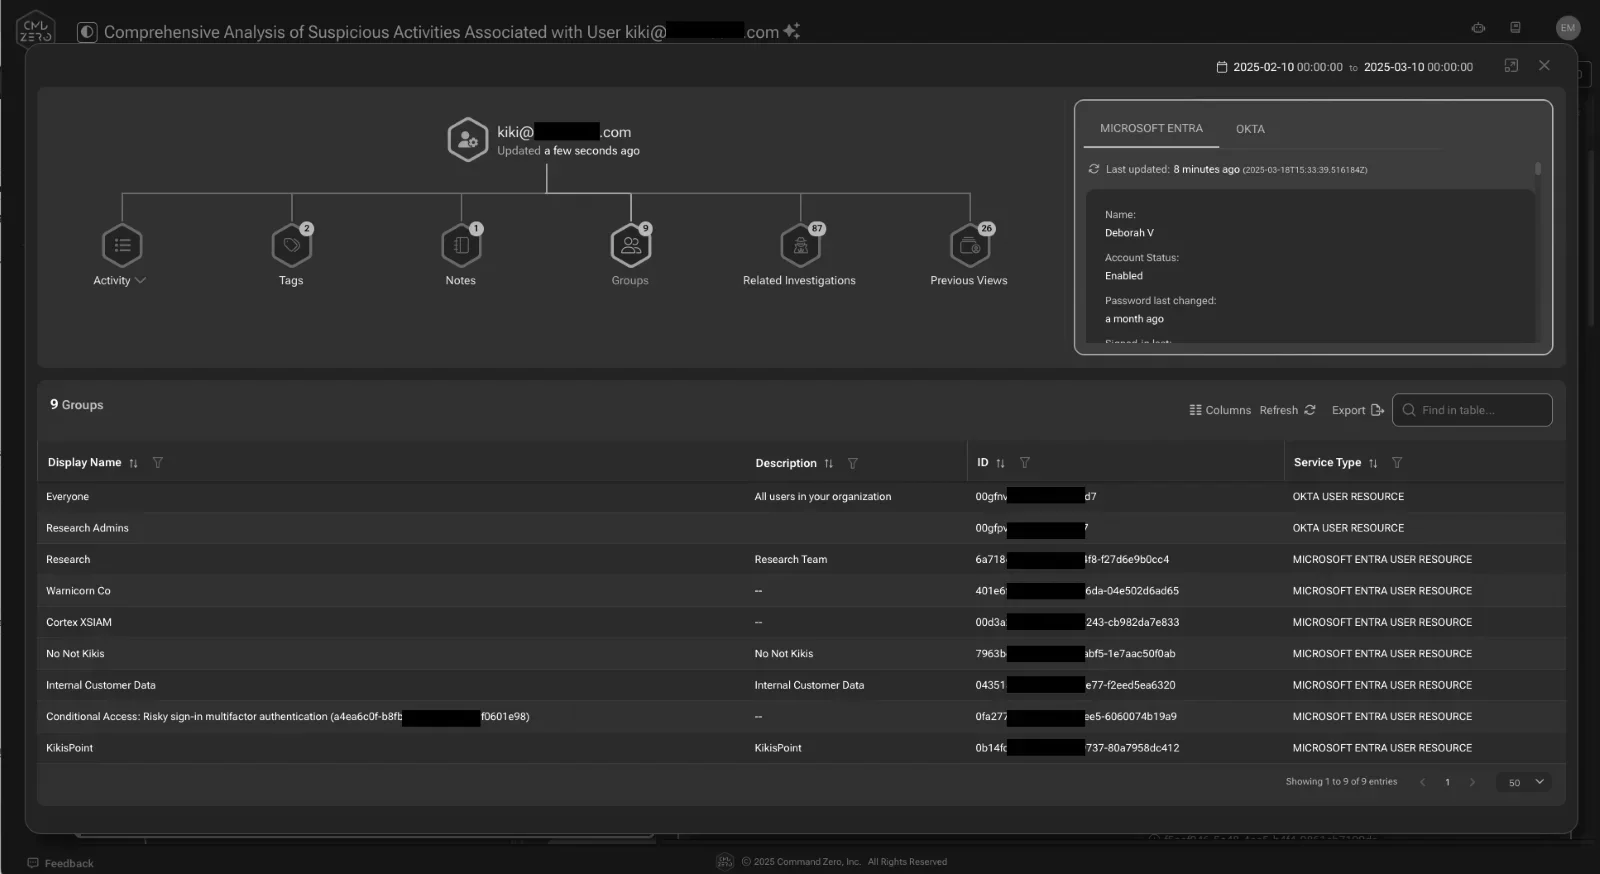Screen dimensions: 1600x874
Task: Open the 50 page size dropdown
Action: point(1524,782)
